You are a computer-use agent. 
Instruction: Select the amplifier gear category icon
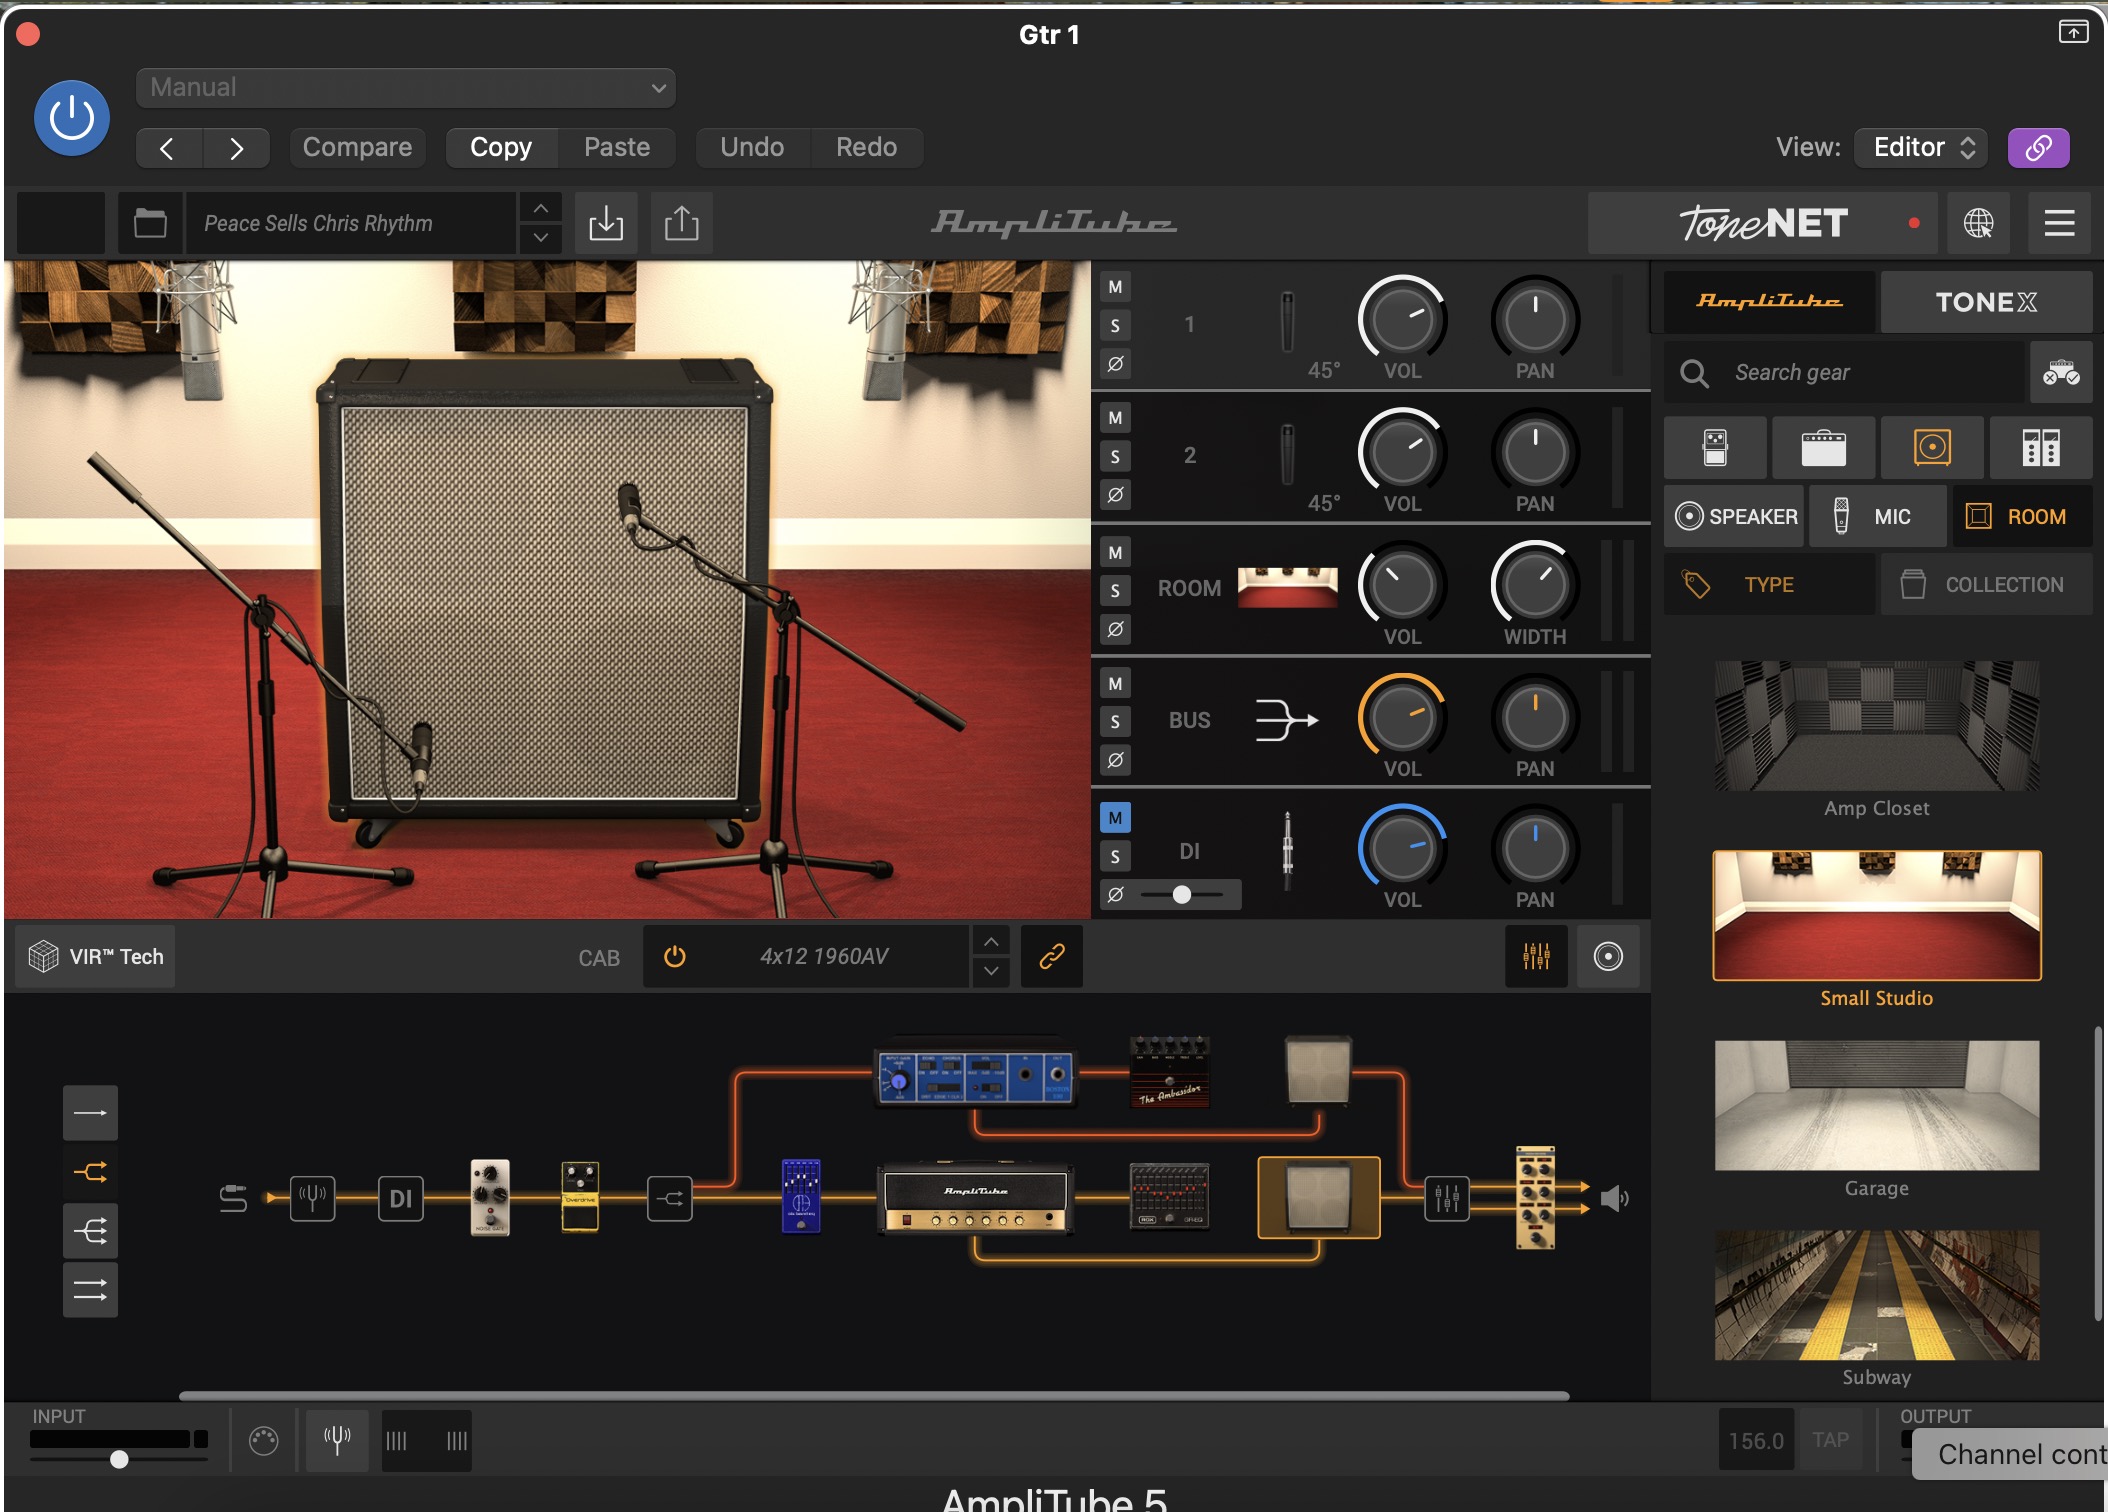(x=1823, y=448)
